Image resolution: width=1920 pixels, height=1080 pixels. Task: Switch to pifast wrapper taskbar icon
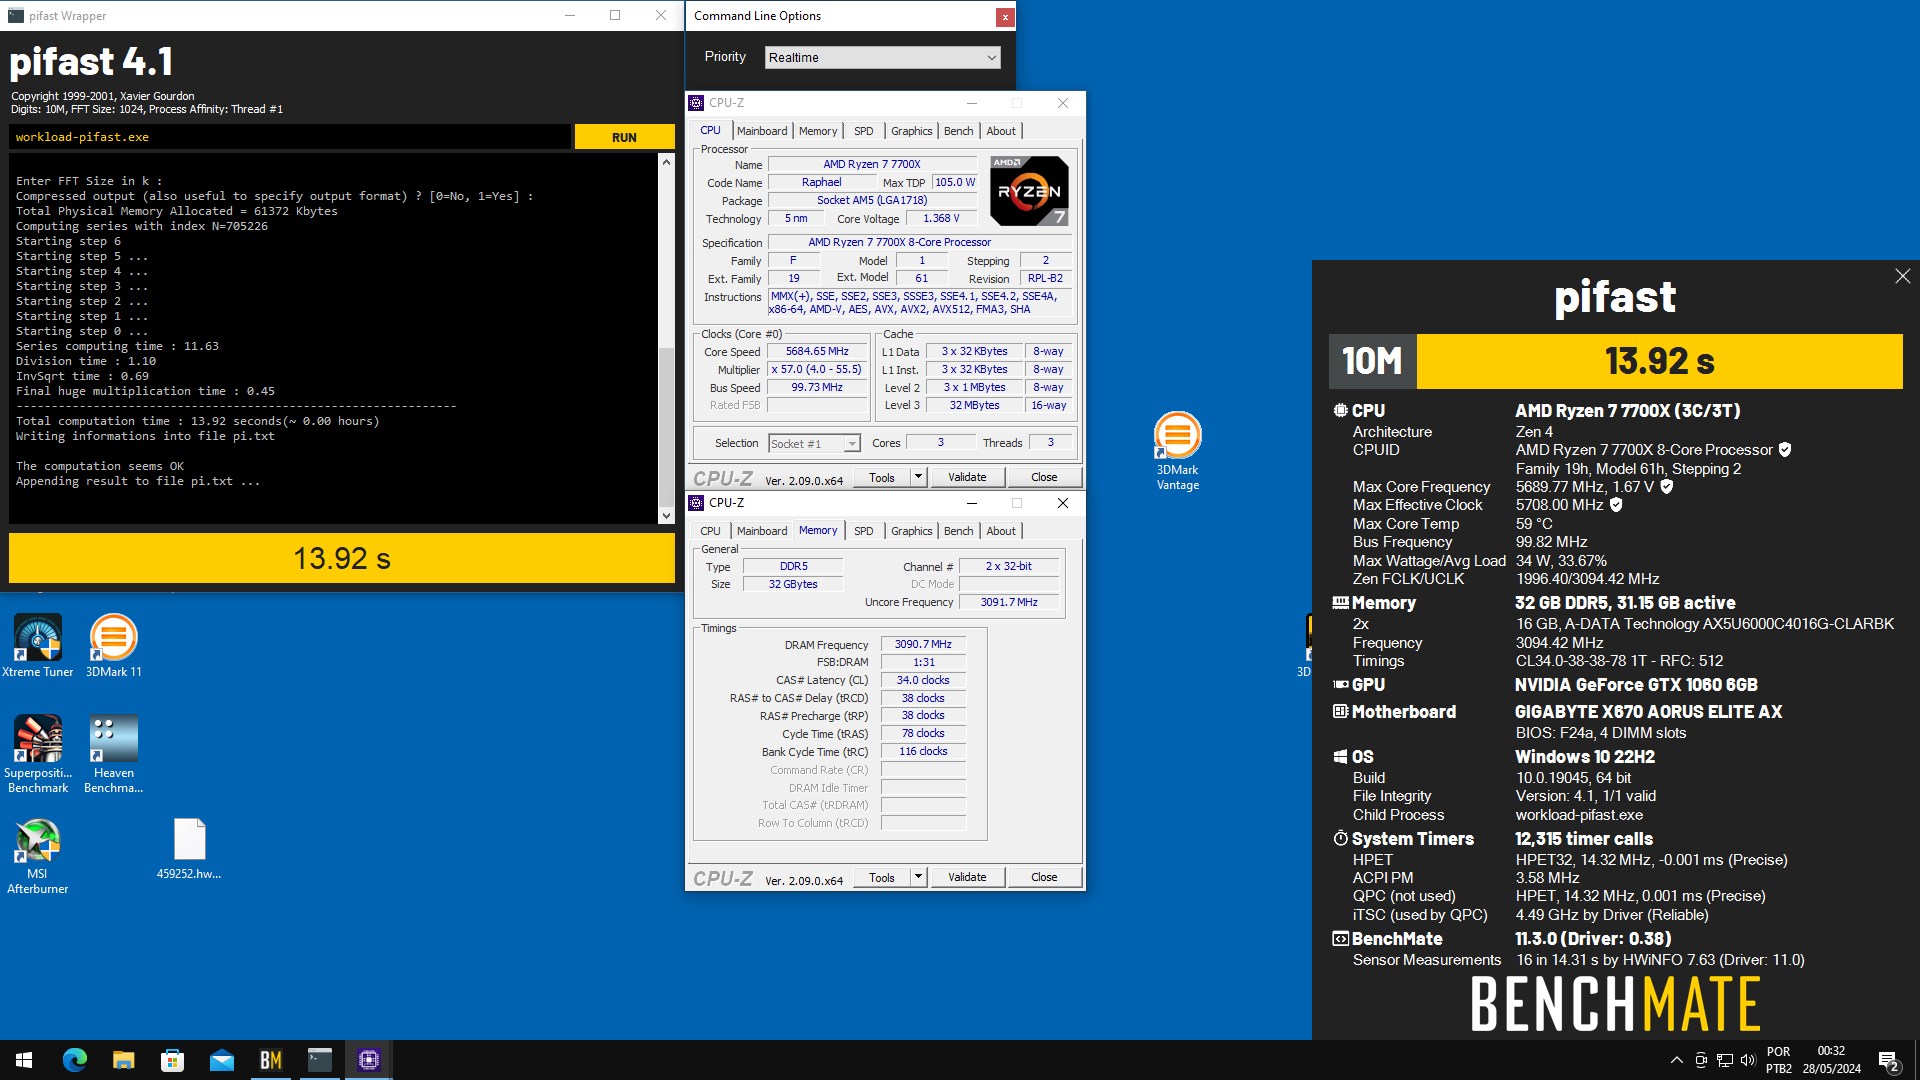coord(319,1060)
